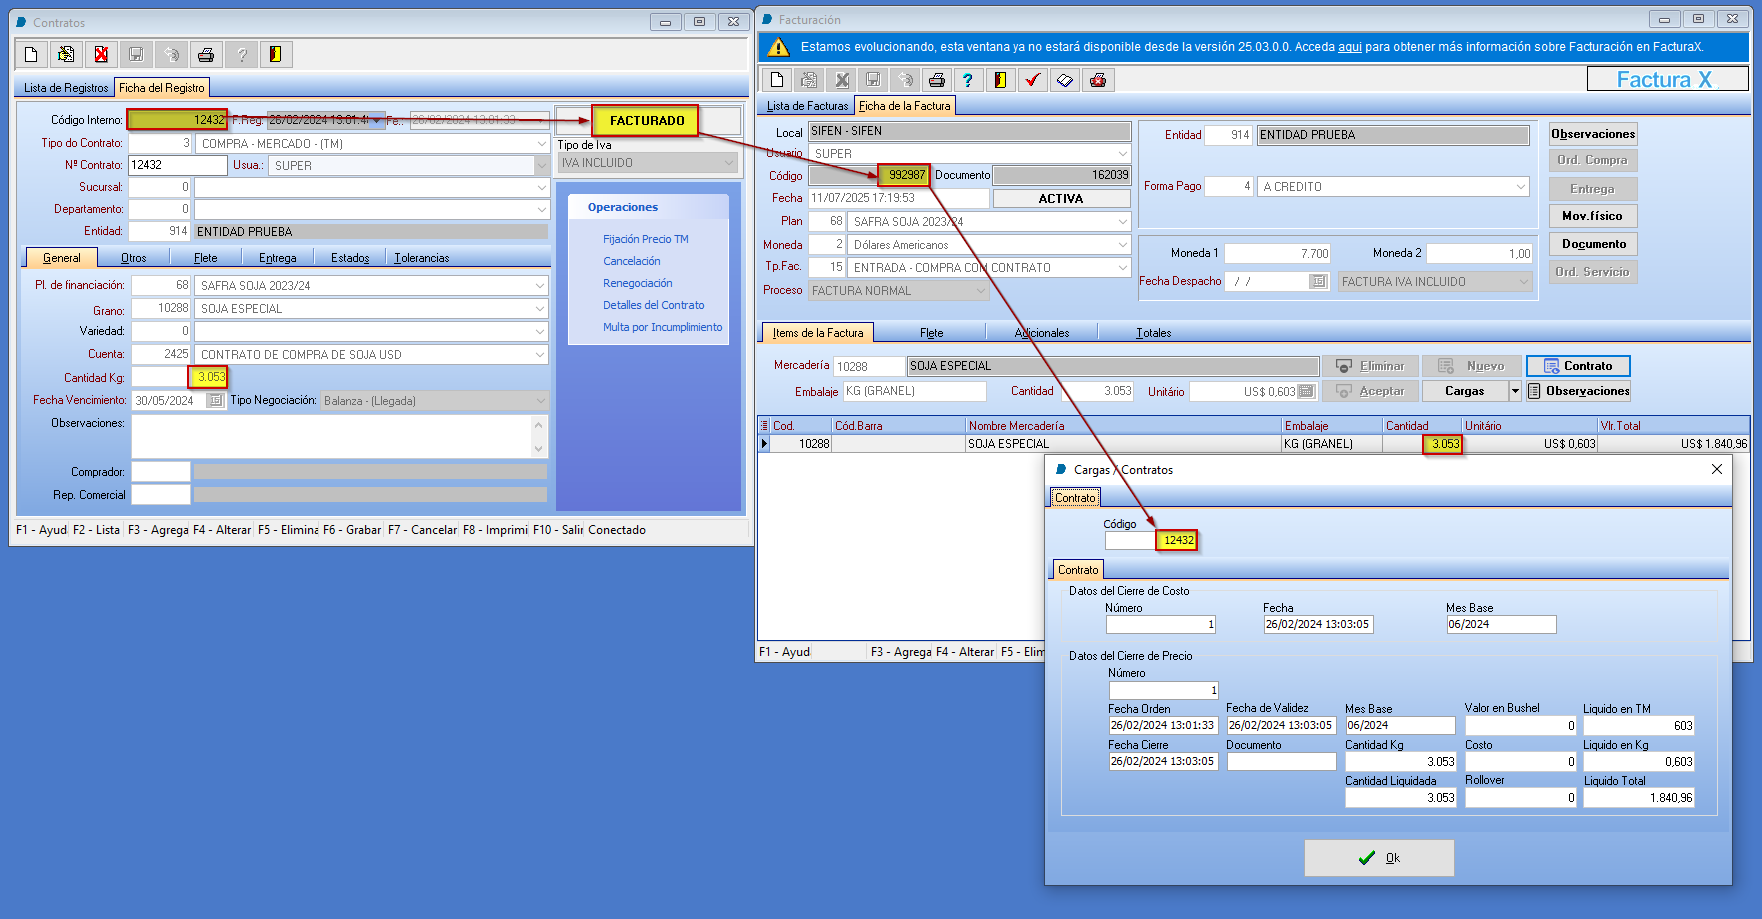Open Grano dropdown showing SOJA ESPECIAL
The image size is (1762, 919).
[541, 309]
